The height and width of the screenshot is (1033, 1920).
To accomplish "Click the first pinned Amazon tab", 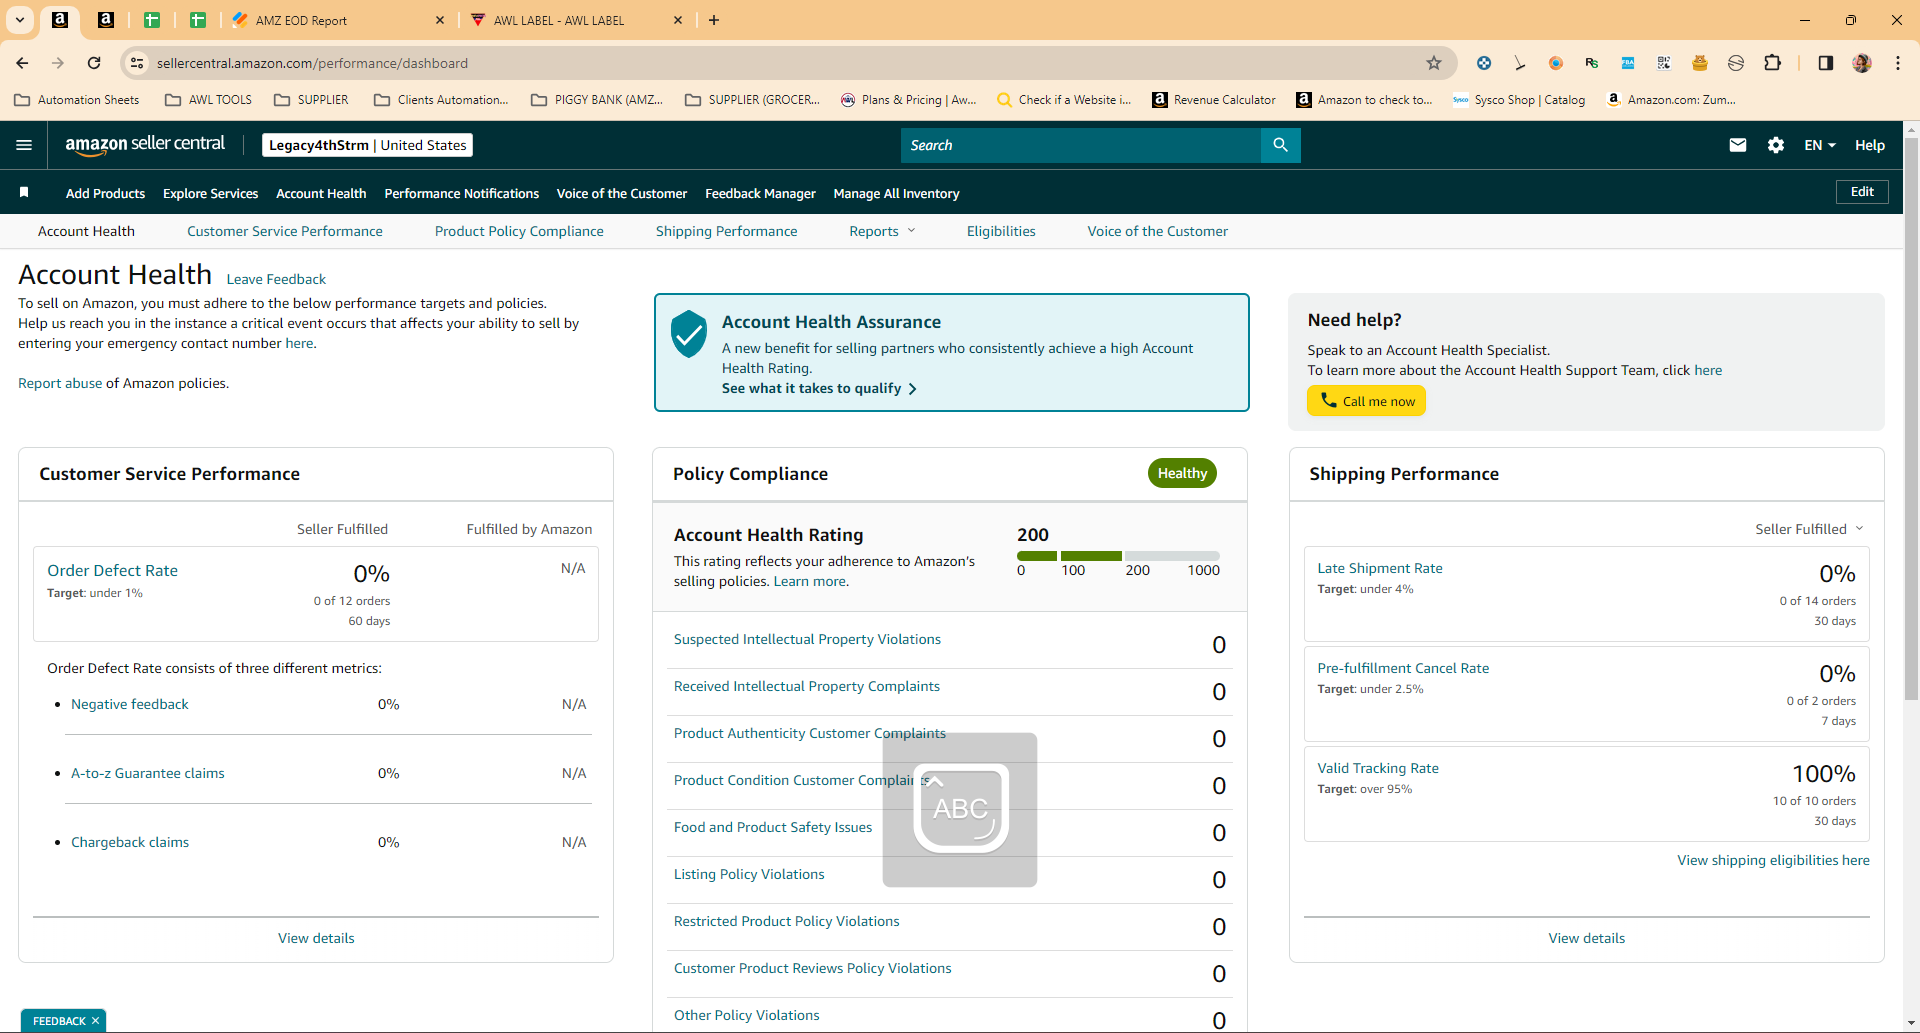I will coord(60,20).
